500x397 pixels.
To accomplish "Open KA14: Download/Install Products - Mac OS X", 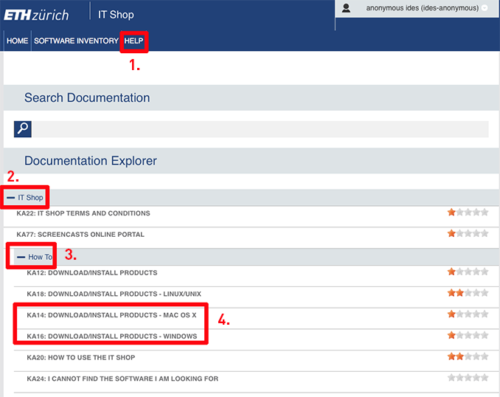I will pos(112,315).
